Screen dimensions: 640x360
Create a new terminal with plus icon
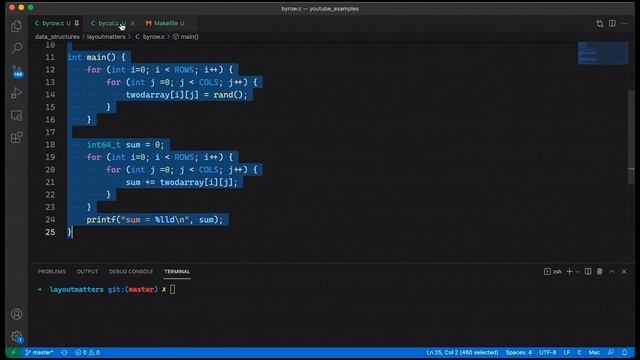point(569,271)
